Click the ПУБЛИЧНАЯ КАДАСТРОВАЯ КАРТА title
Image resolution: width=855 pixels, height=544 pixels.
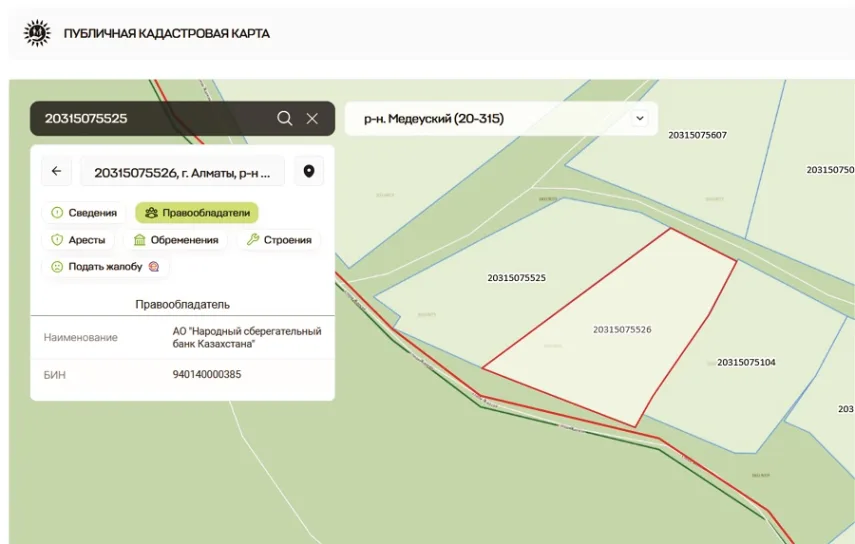click(166, 34)
